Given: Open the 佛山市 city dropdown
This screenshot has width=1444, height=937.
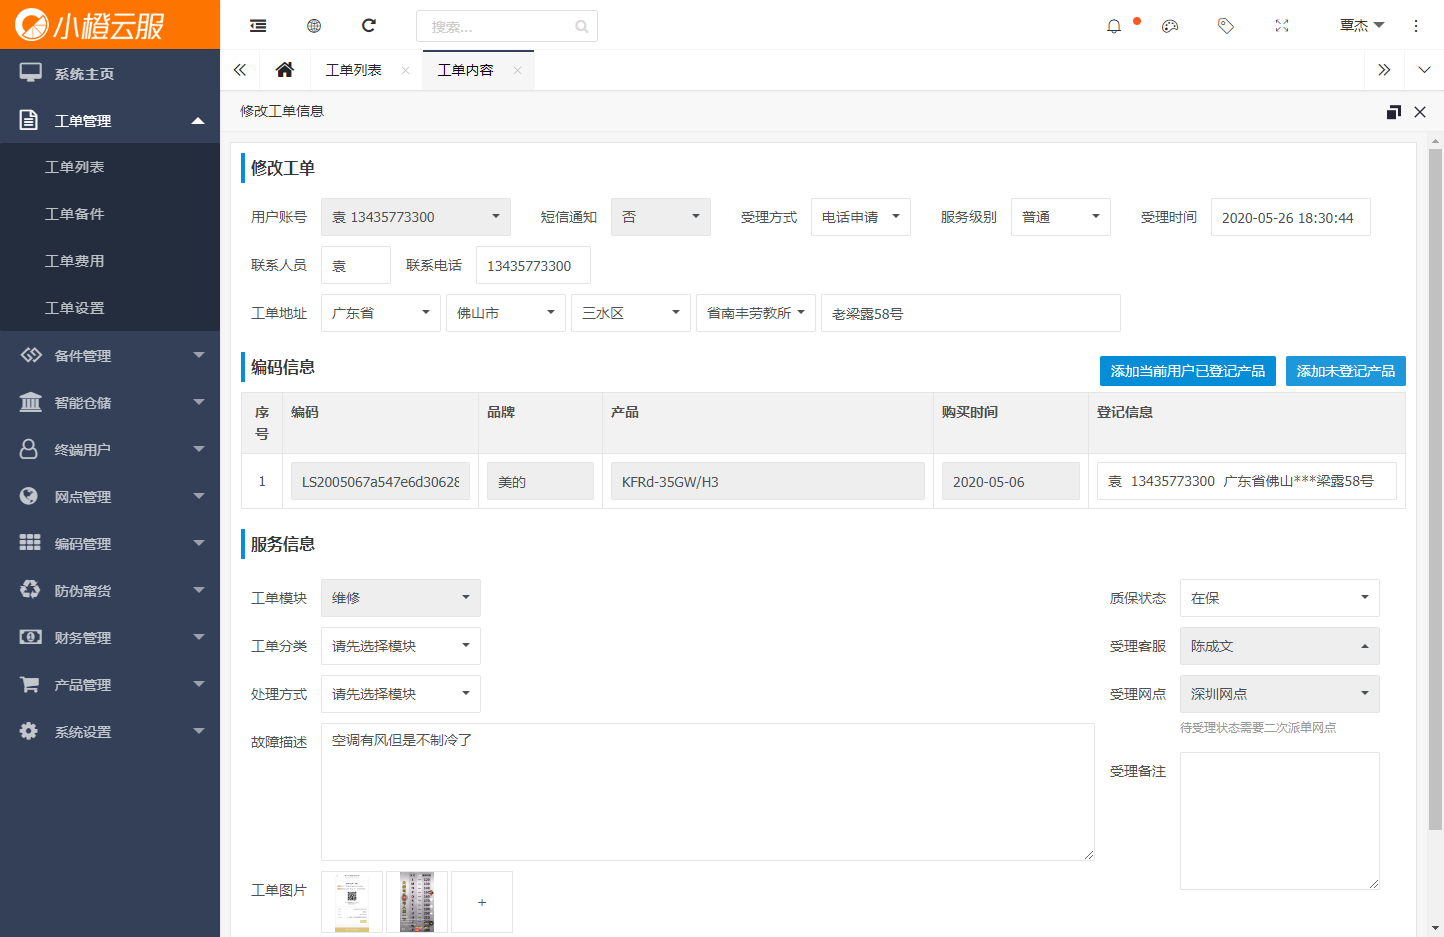Looking at the screenshot, I should 506,313.
